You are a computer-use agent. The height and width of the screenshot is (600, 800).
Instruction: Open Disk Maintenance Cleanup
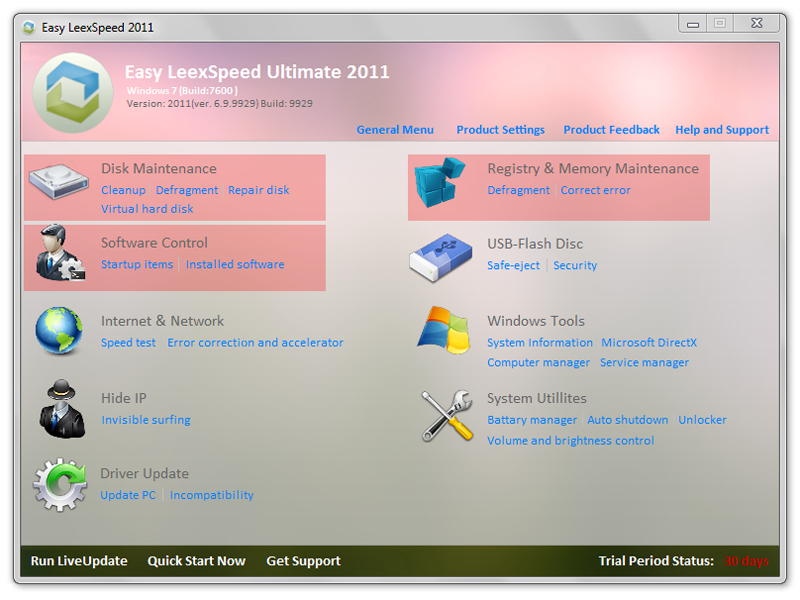point(123,190)
